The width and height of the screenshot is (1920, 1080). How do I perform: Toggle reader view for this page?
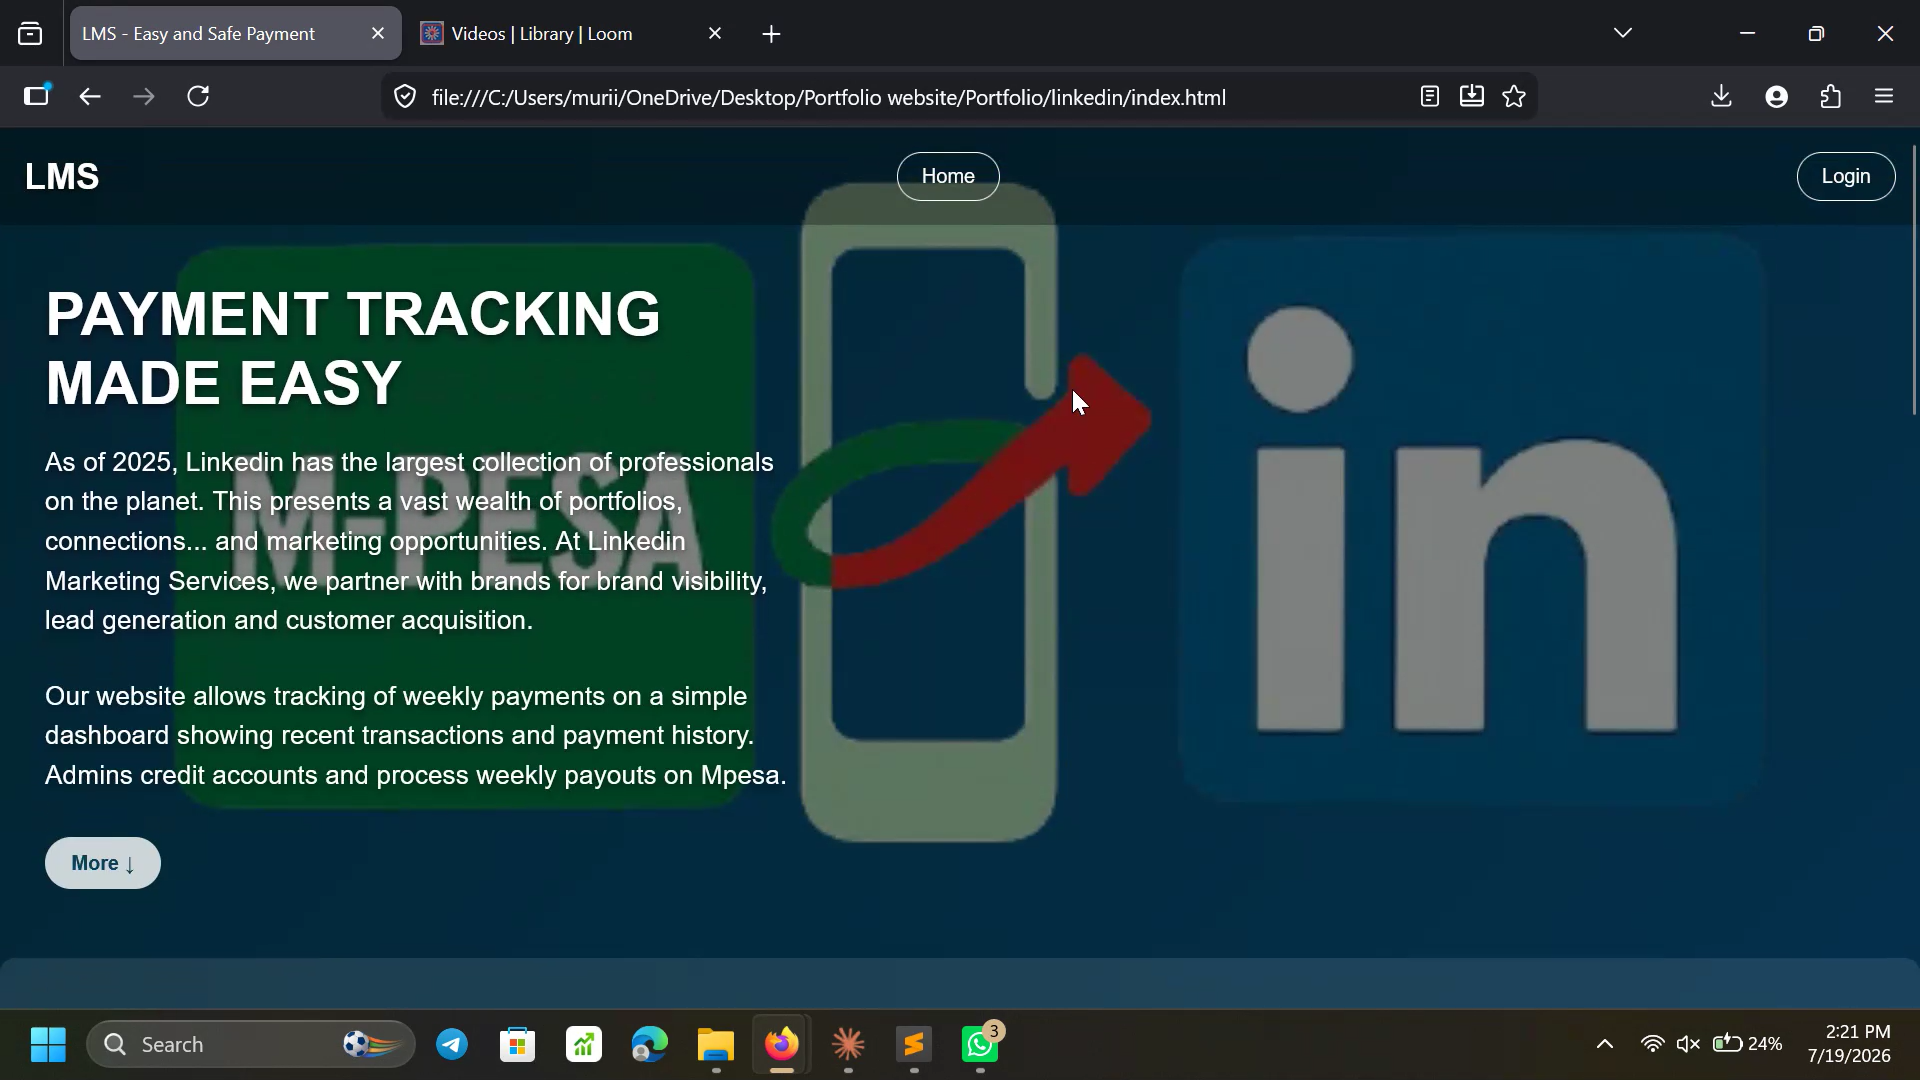[1430, 97]
